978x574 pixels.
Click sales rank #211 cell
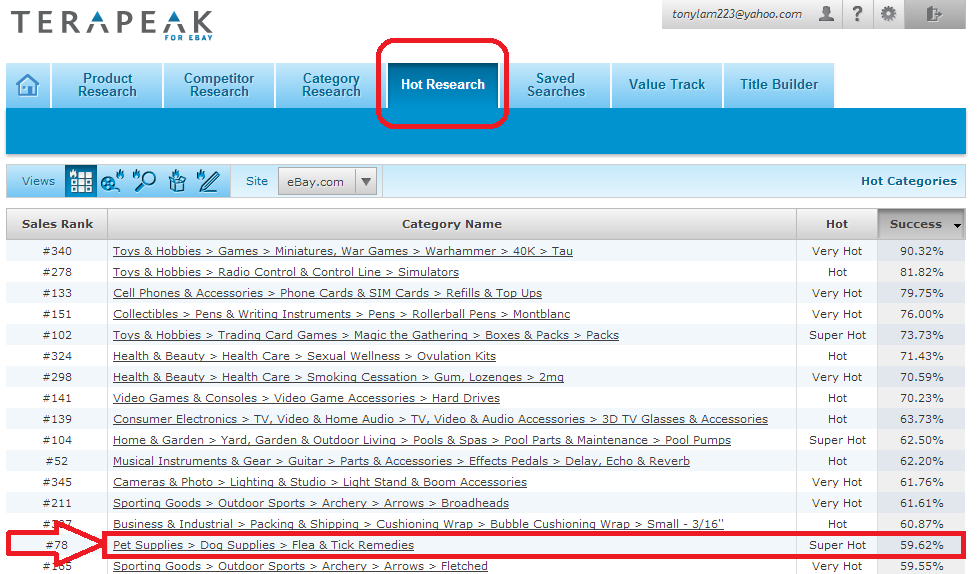click(x=57, y=503)
